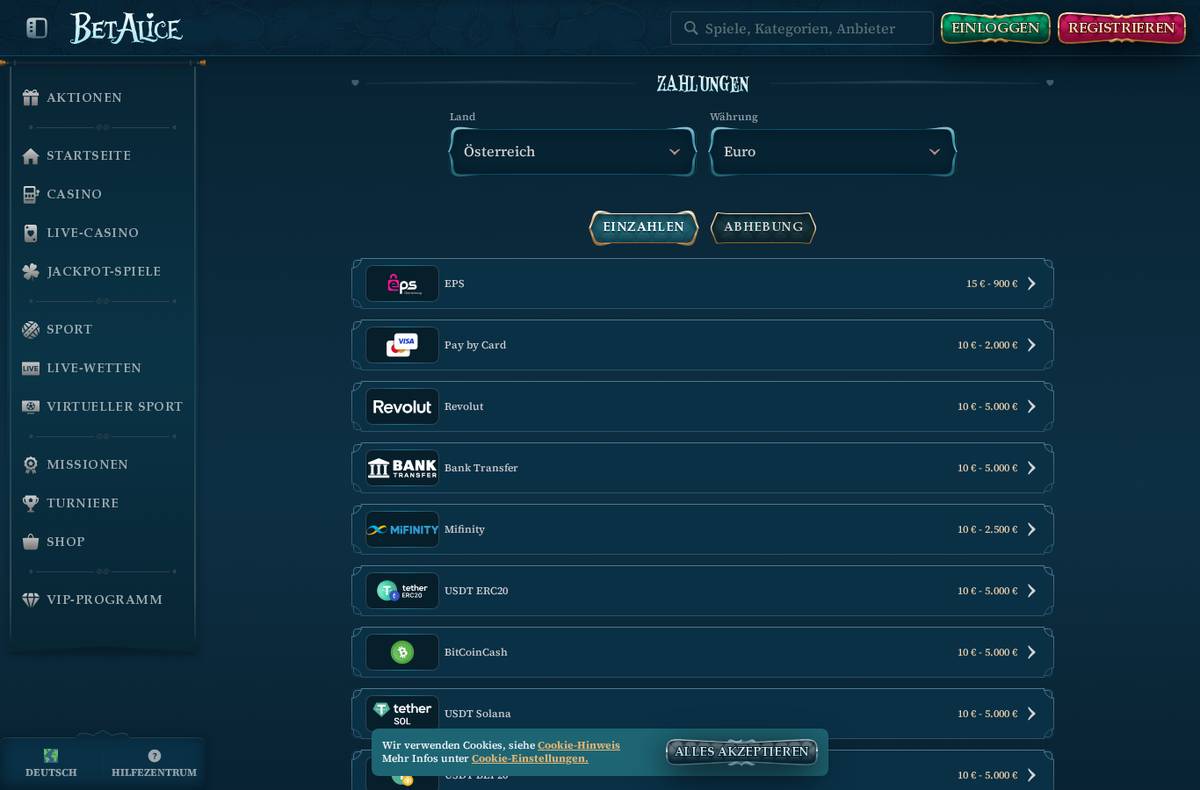Open VIP-Programm from the sidebar
This screenshot has width=1200, height=790.
104,600
